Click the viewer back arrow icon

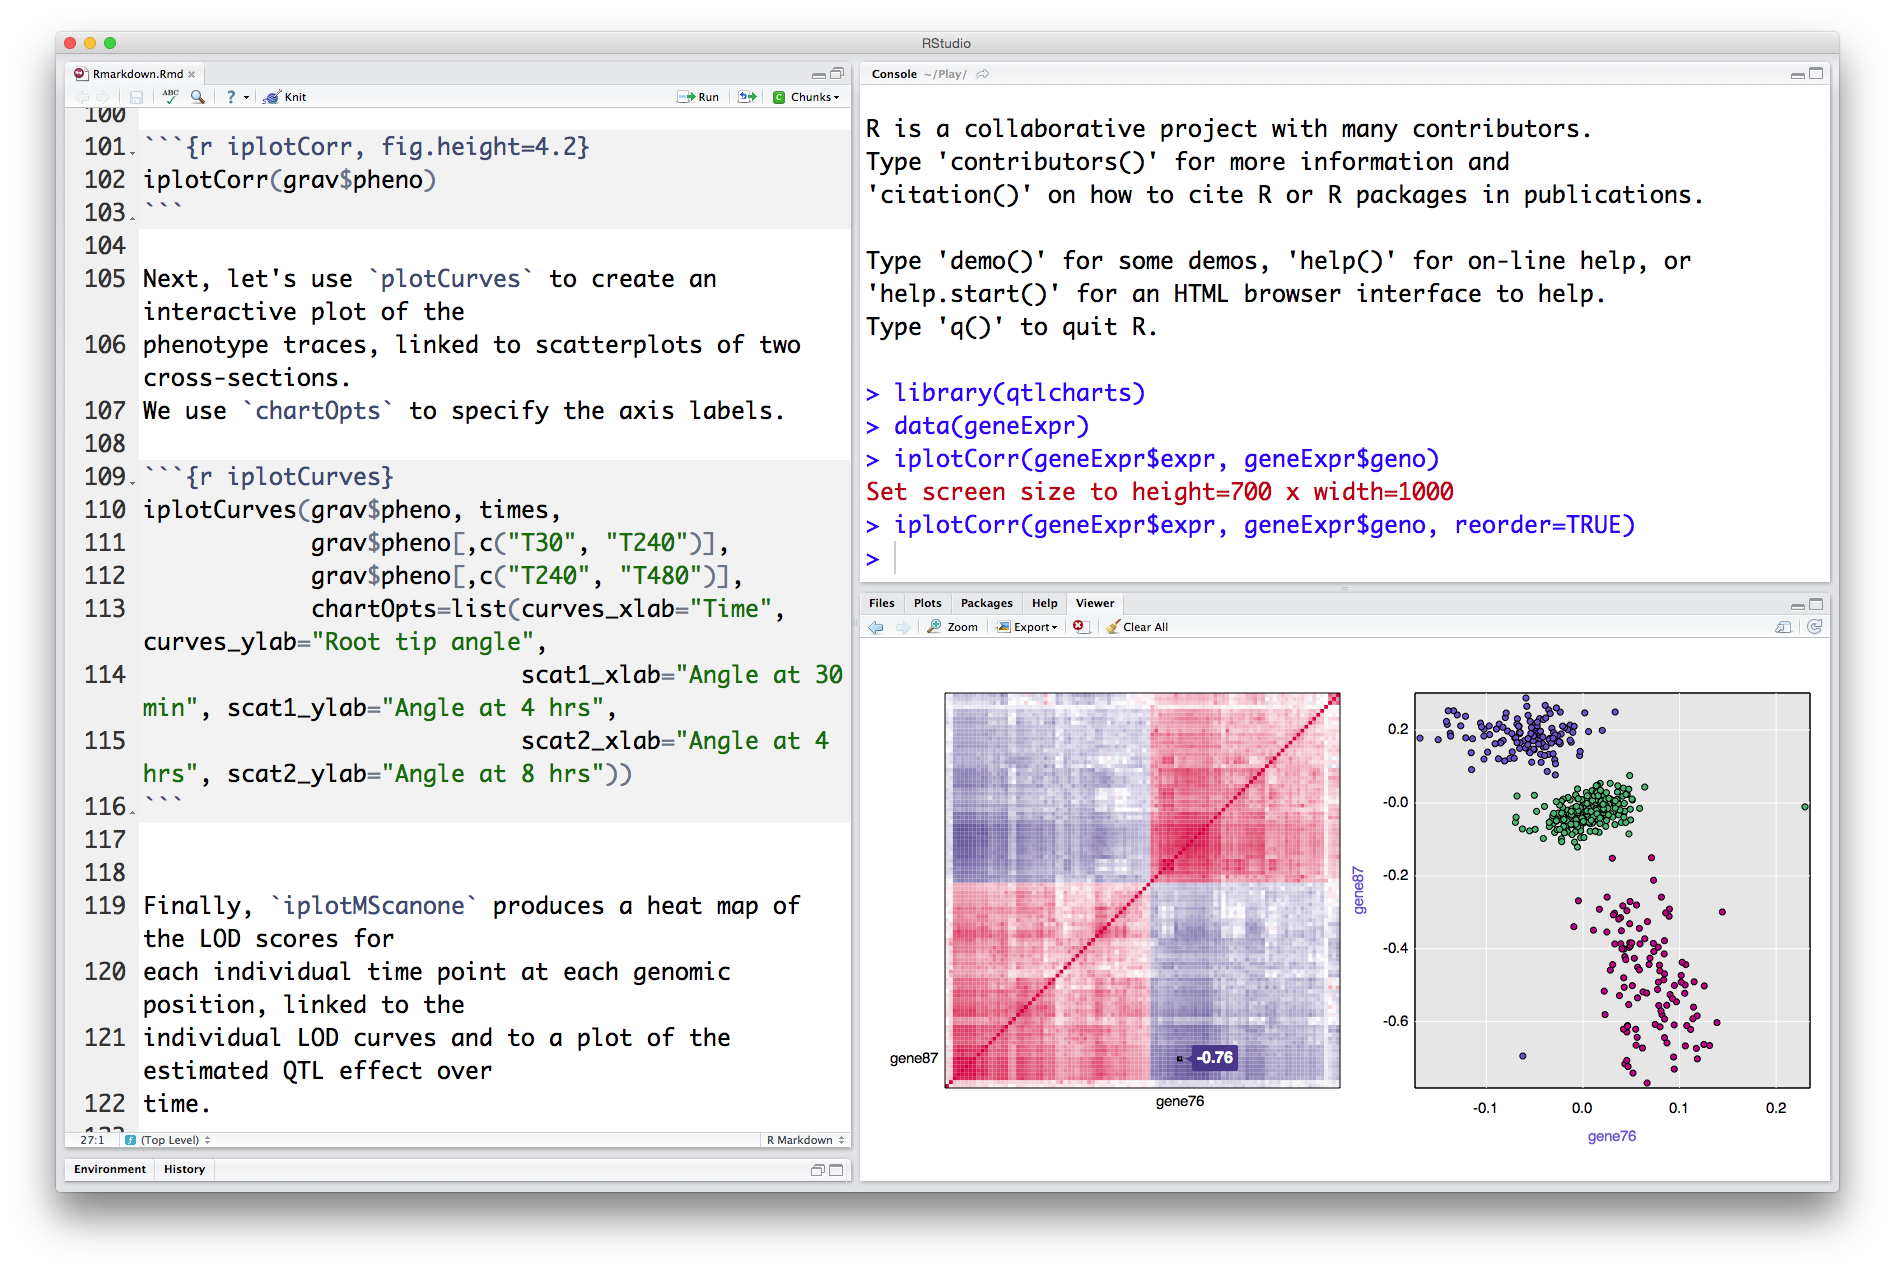(x=876, y=627)
